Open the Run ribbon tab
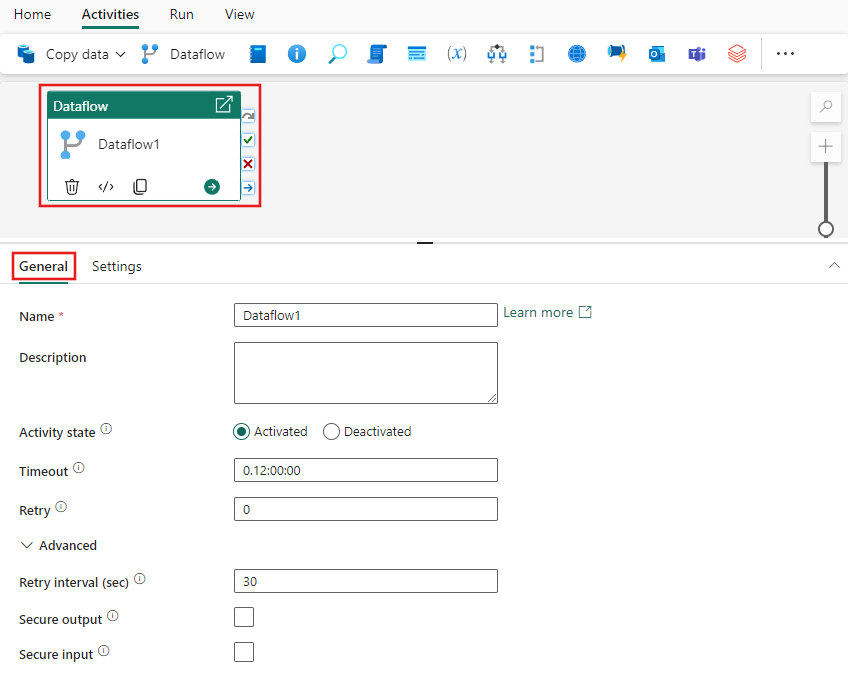 point(181,14)
